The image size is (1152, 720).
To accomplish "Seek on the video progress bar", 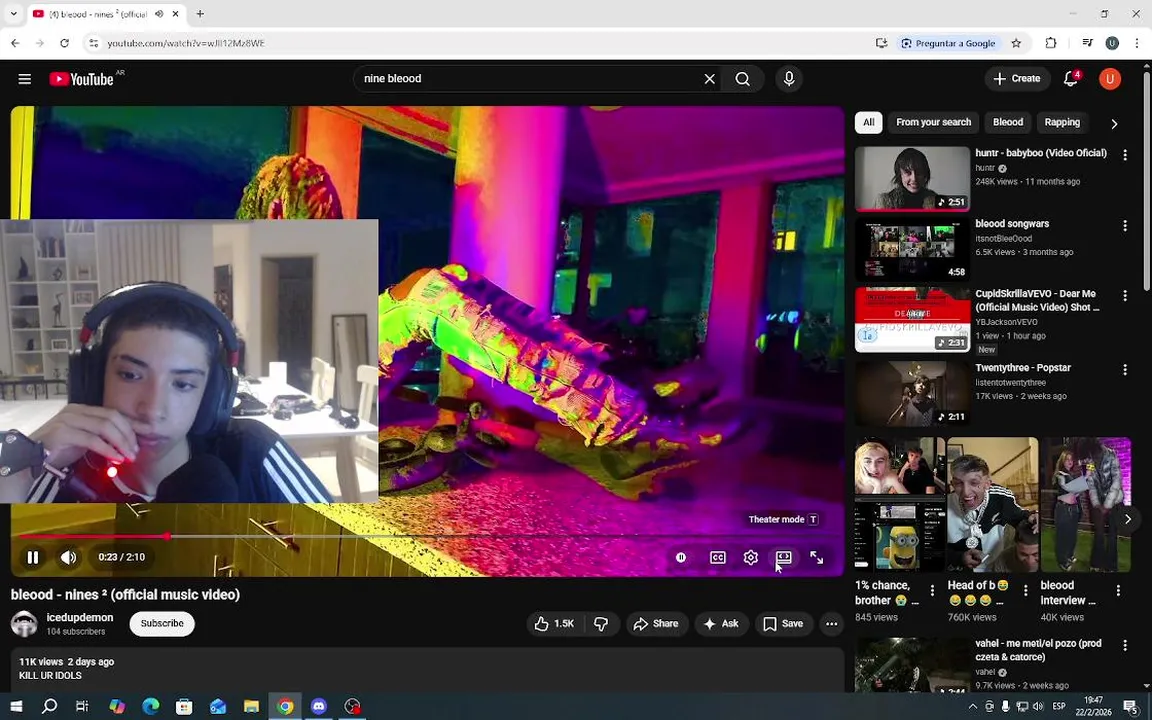I will [x=427, y=536].
